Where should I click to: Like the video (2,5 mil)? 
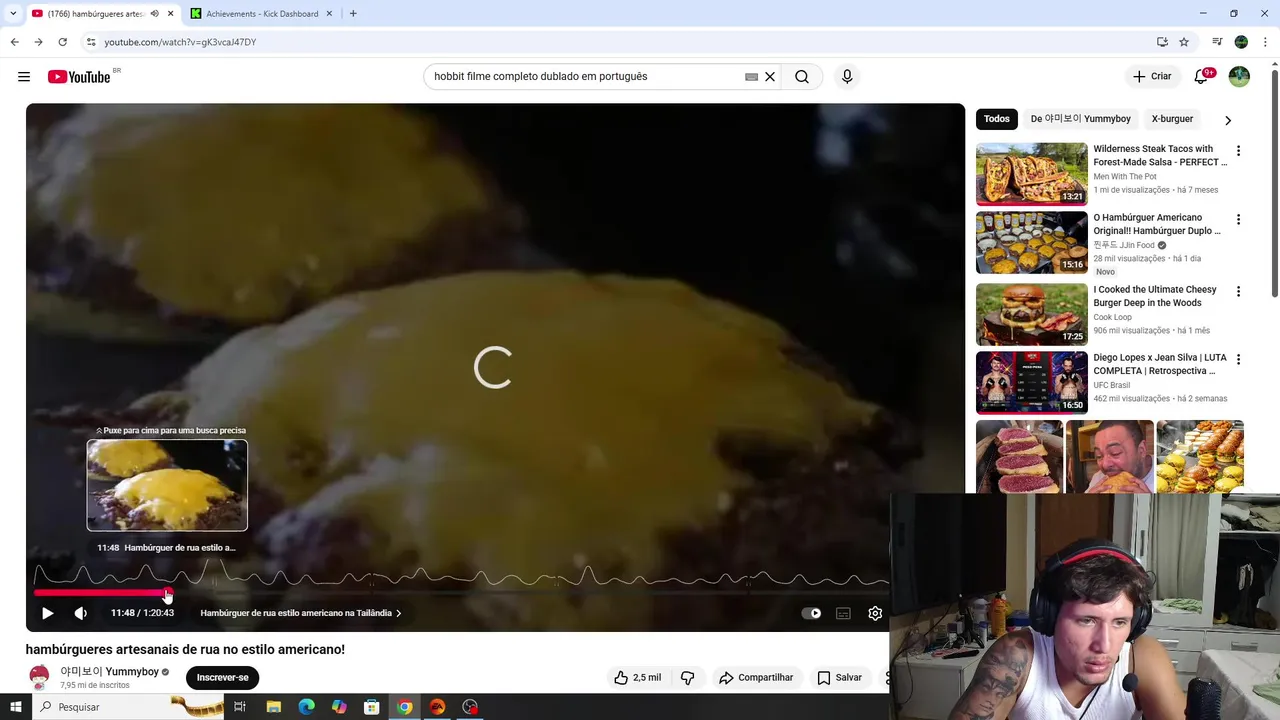pos(638,677)
